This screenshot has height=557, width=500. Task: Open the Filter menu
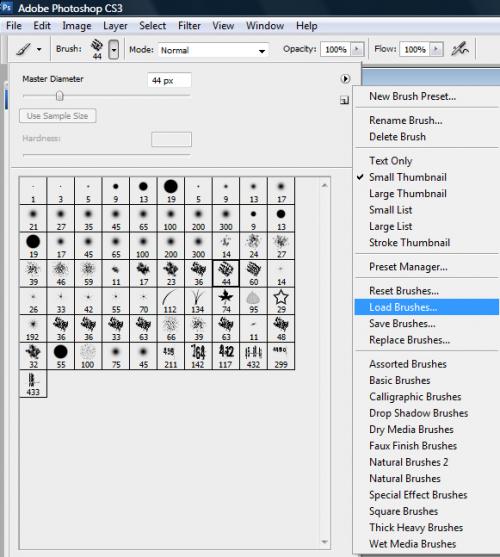tap(189, 26)
